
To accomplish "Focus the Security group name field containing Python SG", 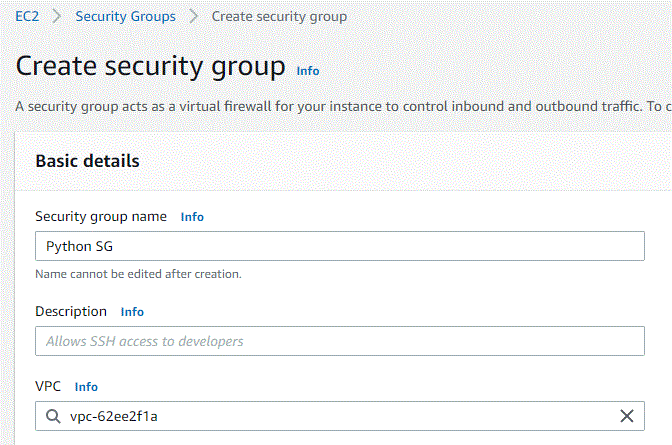I will point(340,246).
